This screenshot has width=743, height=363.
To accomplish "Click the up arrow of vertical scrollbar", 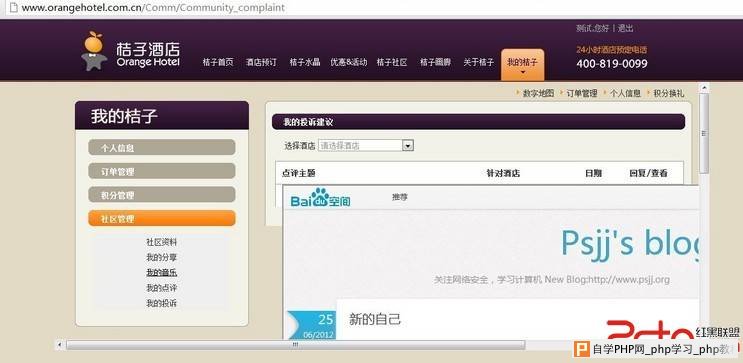I will 704,88.
